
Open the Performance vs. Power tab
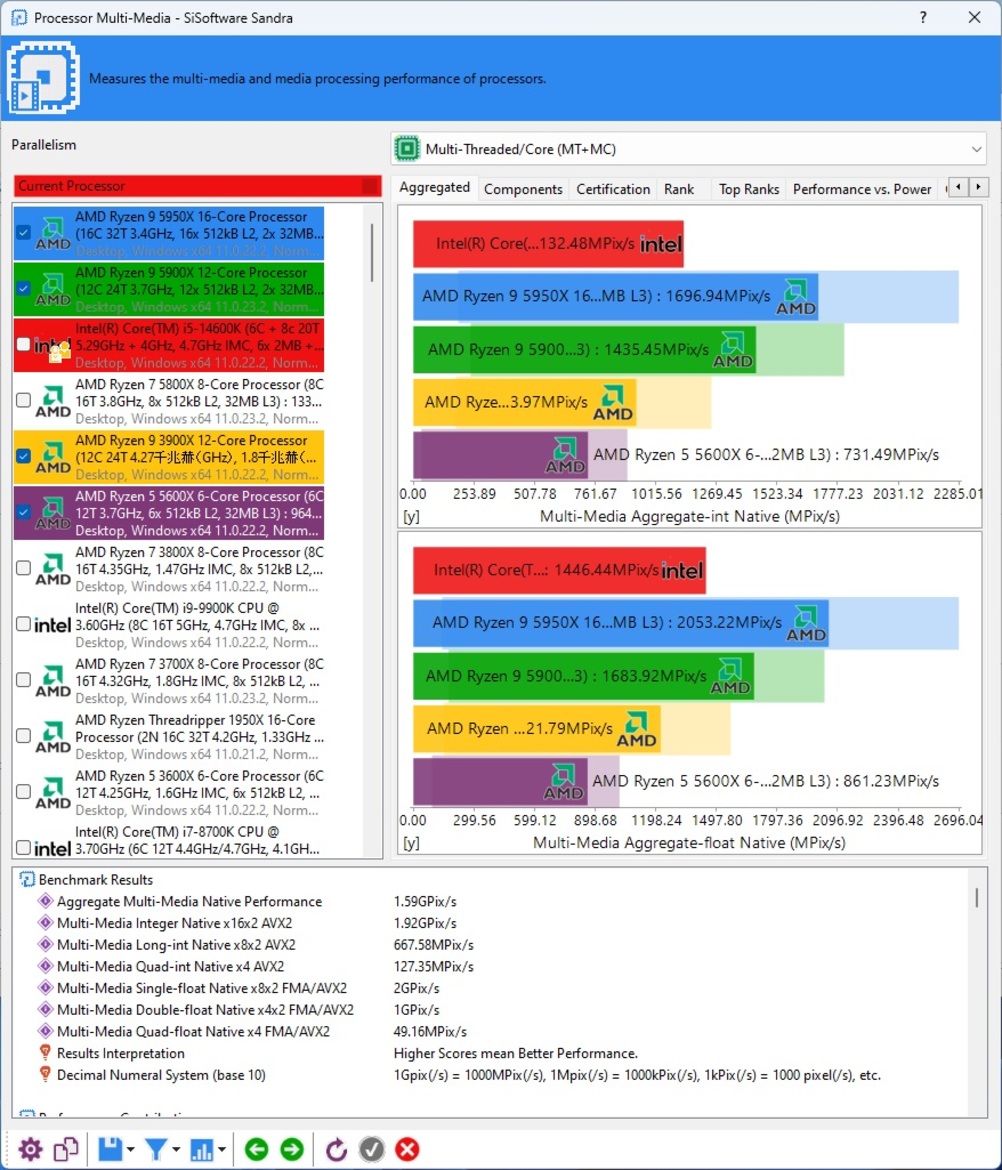(x=862, y=190)
